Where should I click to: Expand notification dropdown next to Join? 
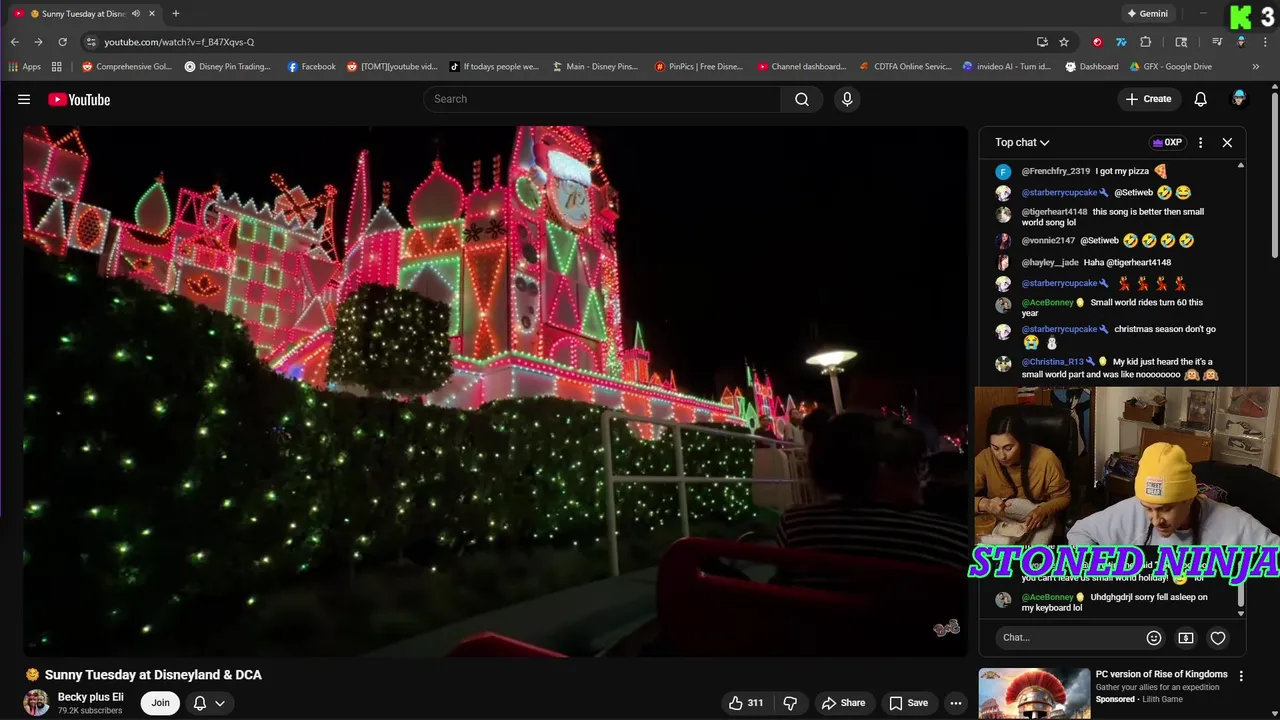[x=209, y=703]
